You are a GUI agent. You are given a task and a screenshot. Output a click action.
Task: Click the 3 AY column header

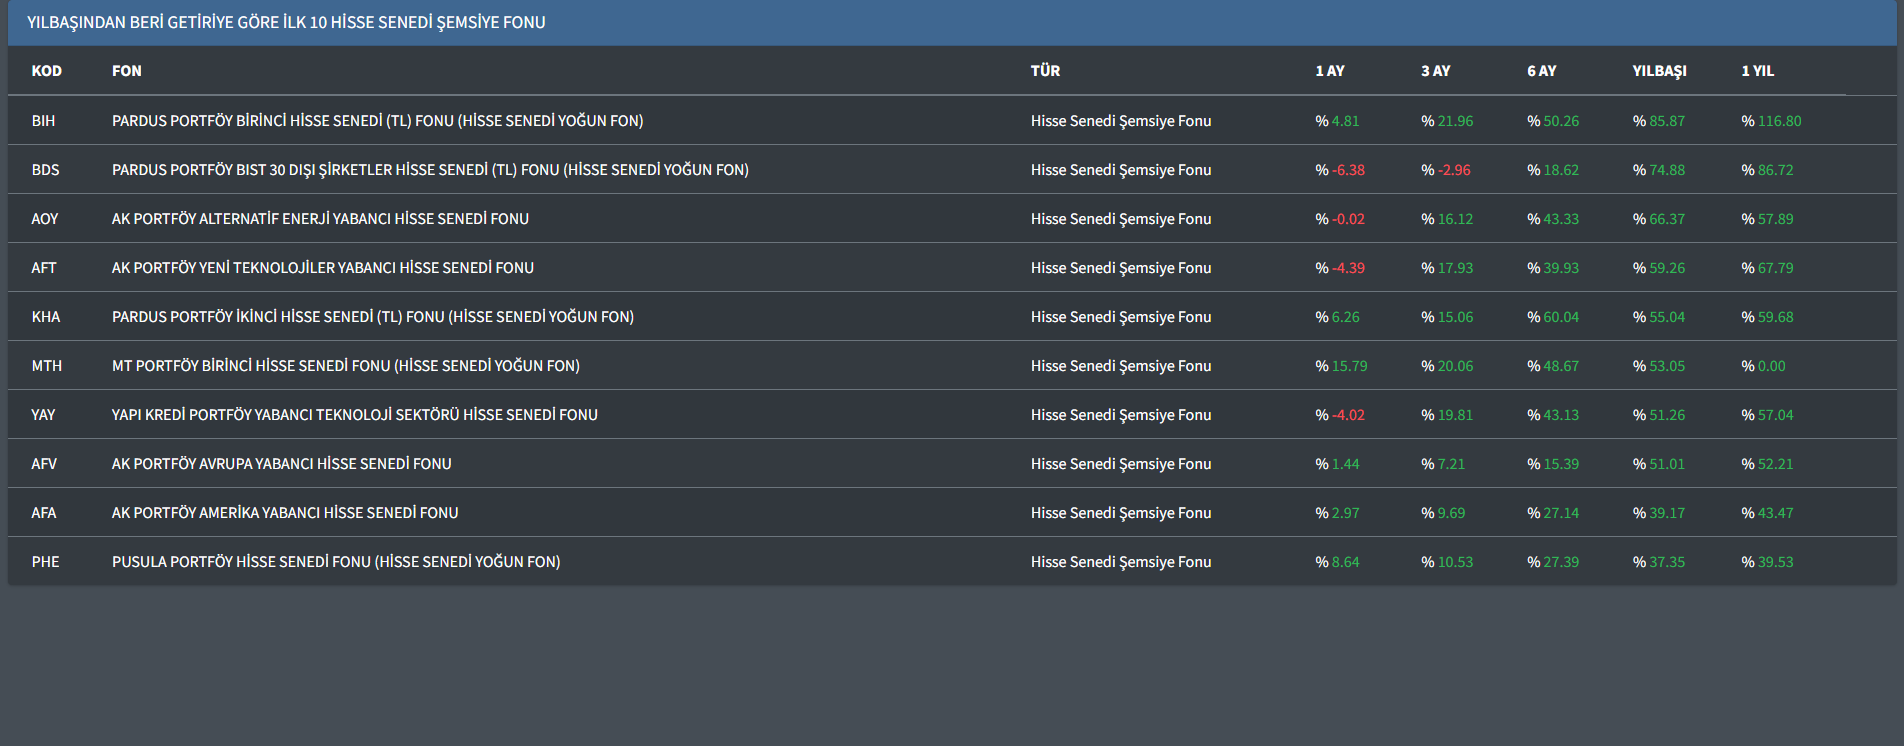pyautogui.click(x=1435, y=71)
